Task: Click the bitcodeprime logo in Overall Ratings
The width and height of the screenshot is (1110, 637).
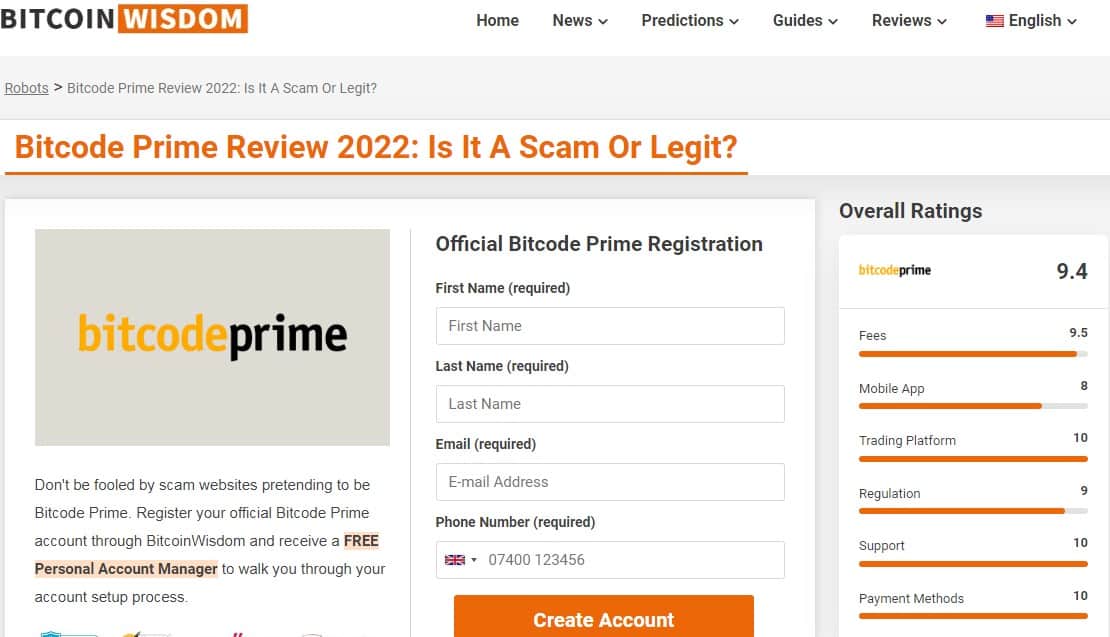Action: point(893,269)
